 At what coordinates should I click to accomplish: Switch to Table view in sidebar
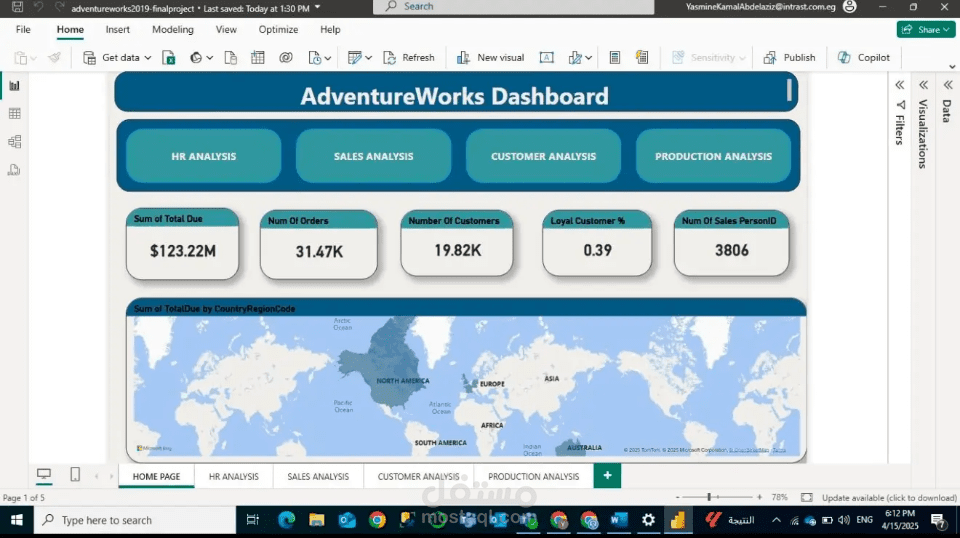pos(15,114)
